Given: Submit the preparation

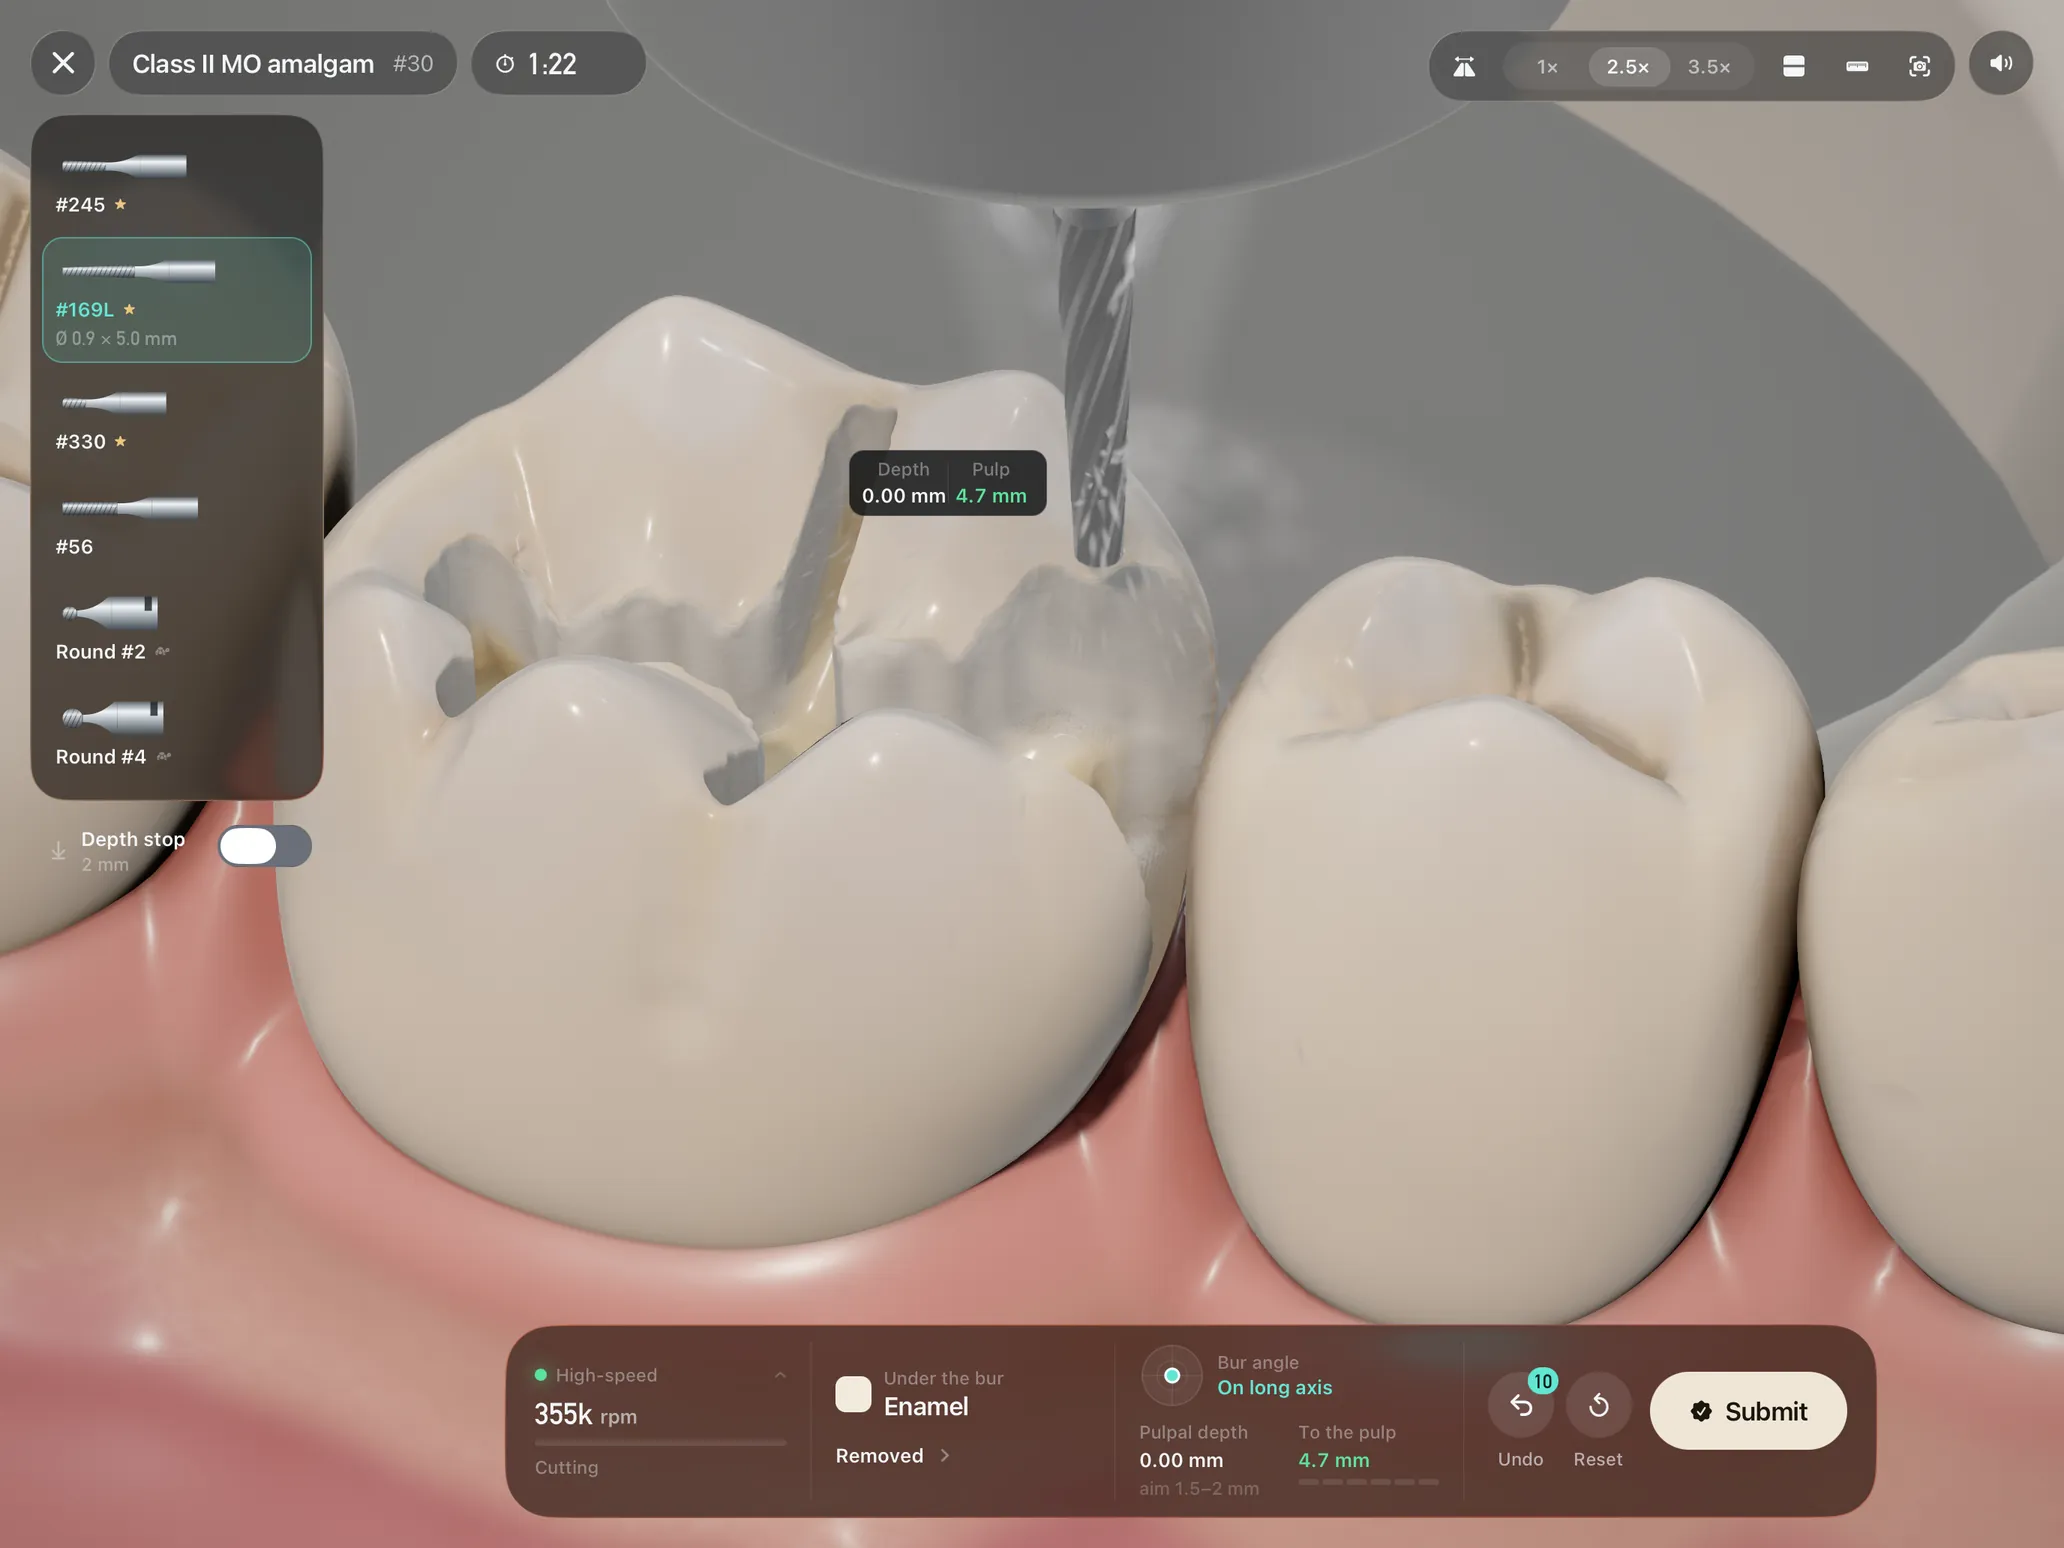Looking at the screenshot, I should [x=1748, y=1411].
